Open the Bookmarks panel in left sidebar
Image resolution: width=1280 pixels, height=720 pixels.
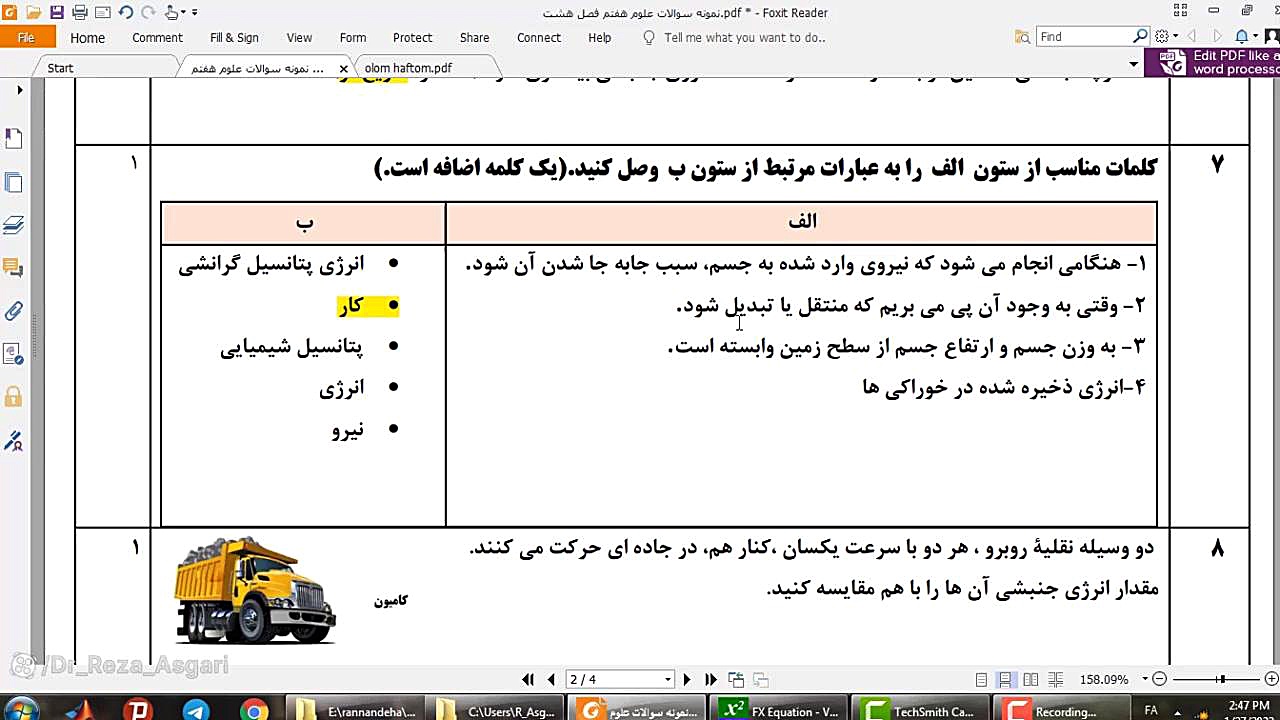click(13, 138)
